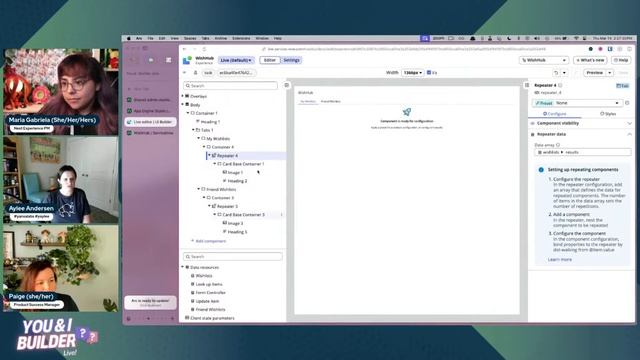This screenshot has width=640, height=360.
Task: Collapse the Body tree node
Action: [183, 104]
